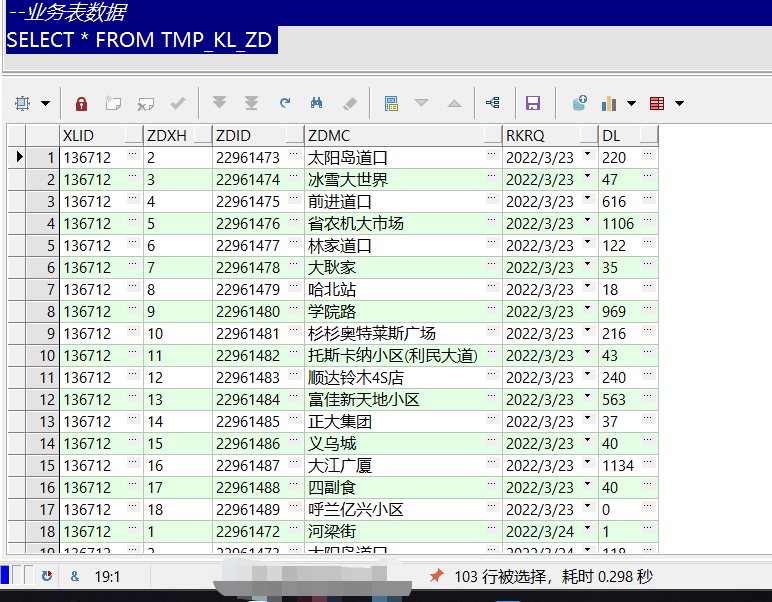Expand dropdown arrow beside red grid icon
772x602 pixels.
679,103
